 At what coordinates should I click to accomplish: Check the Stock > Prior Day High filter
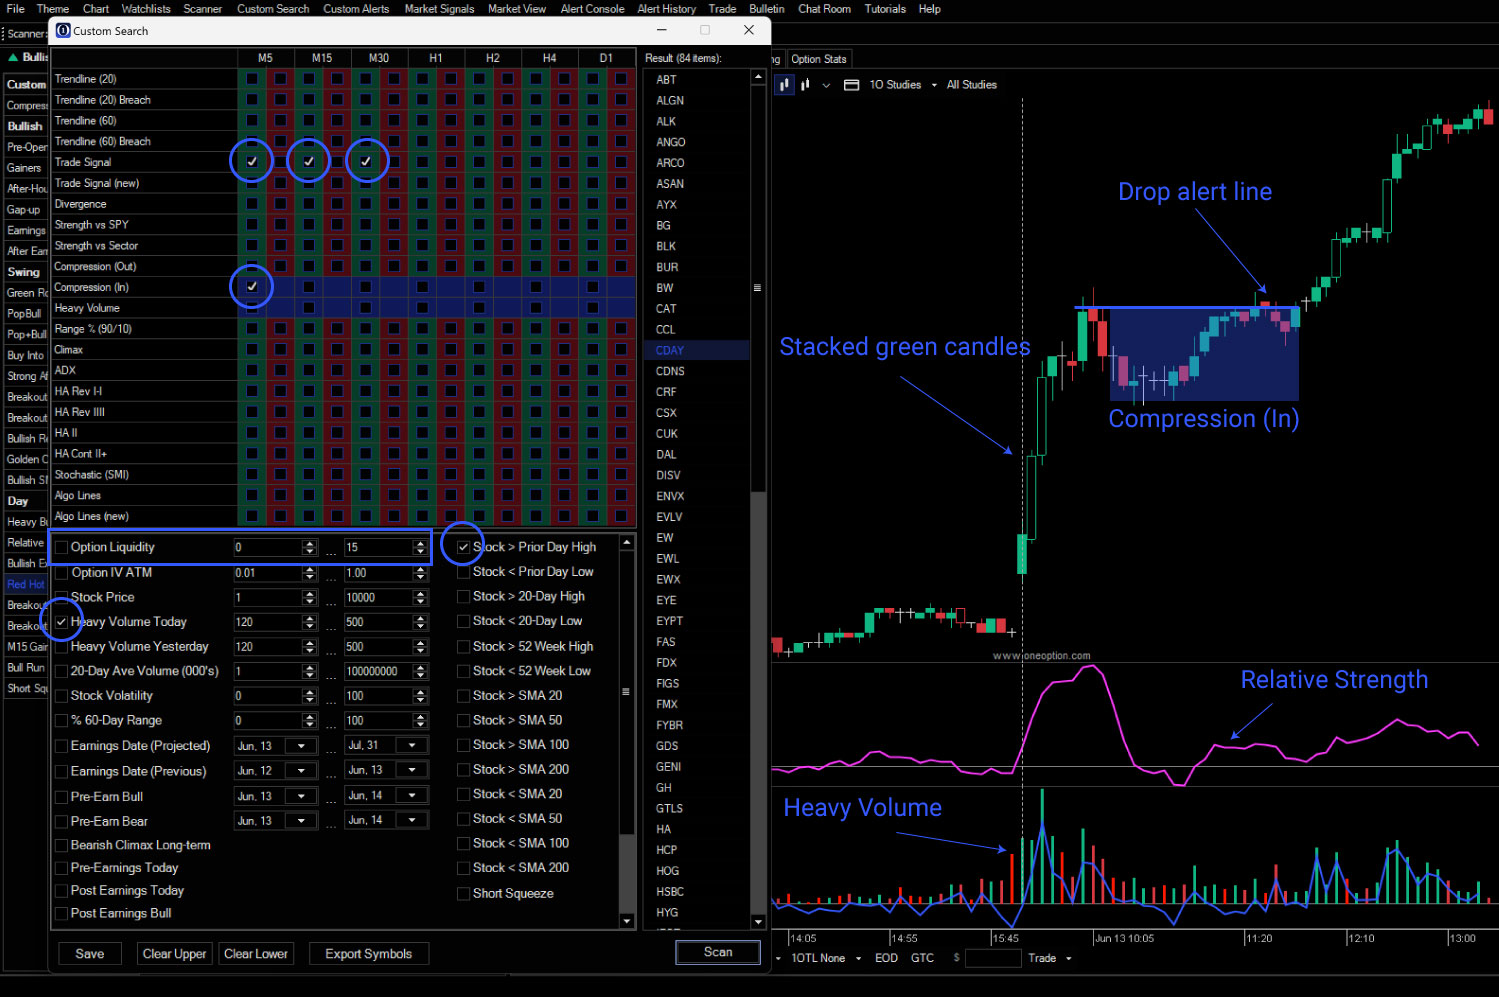click(x=463, y=546)
